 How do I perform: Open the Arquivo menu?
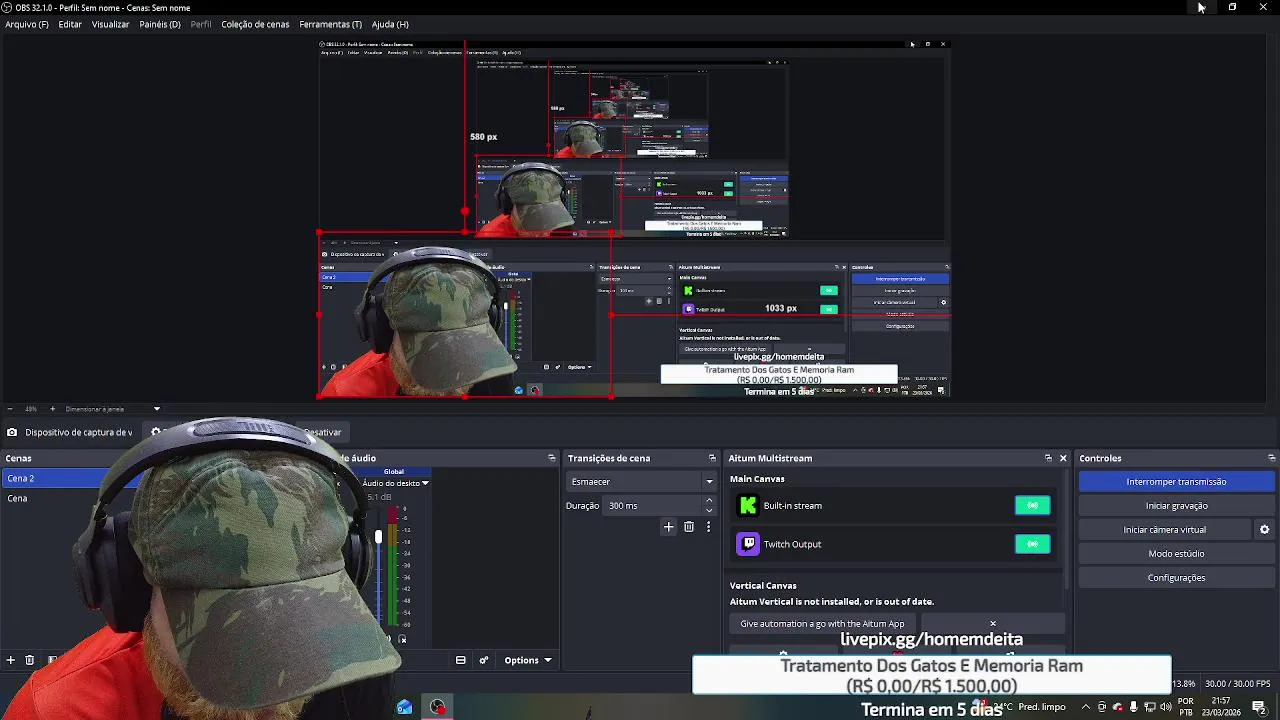27,24
